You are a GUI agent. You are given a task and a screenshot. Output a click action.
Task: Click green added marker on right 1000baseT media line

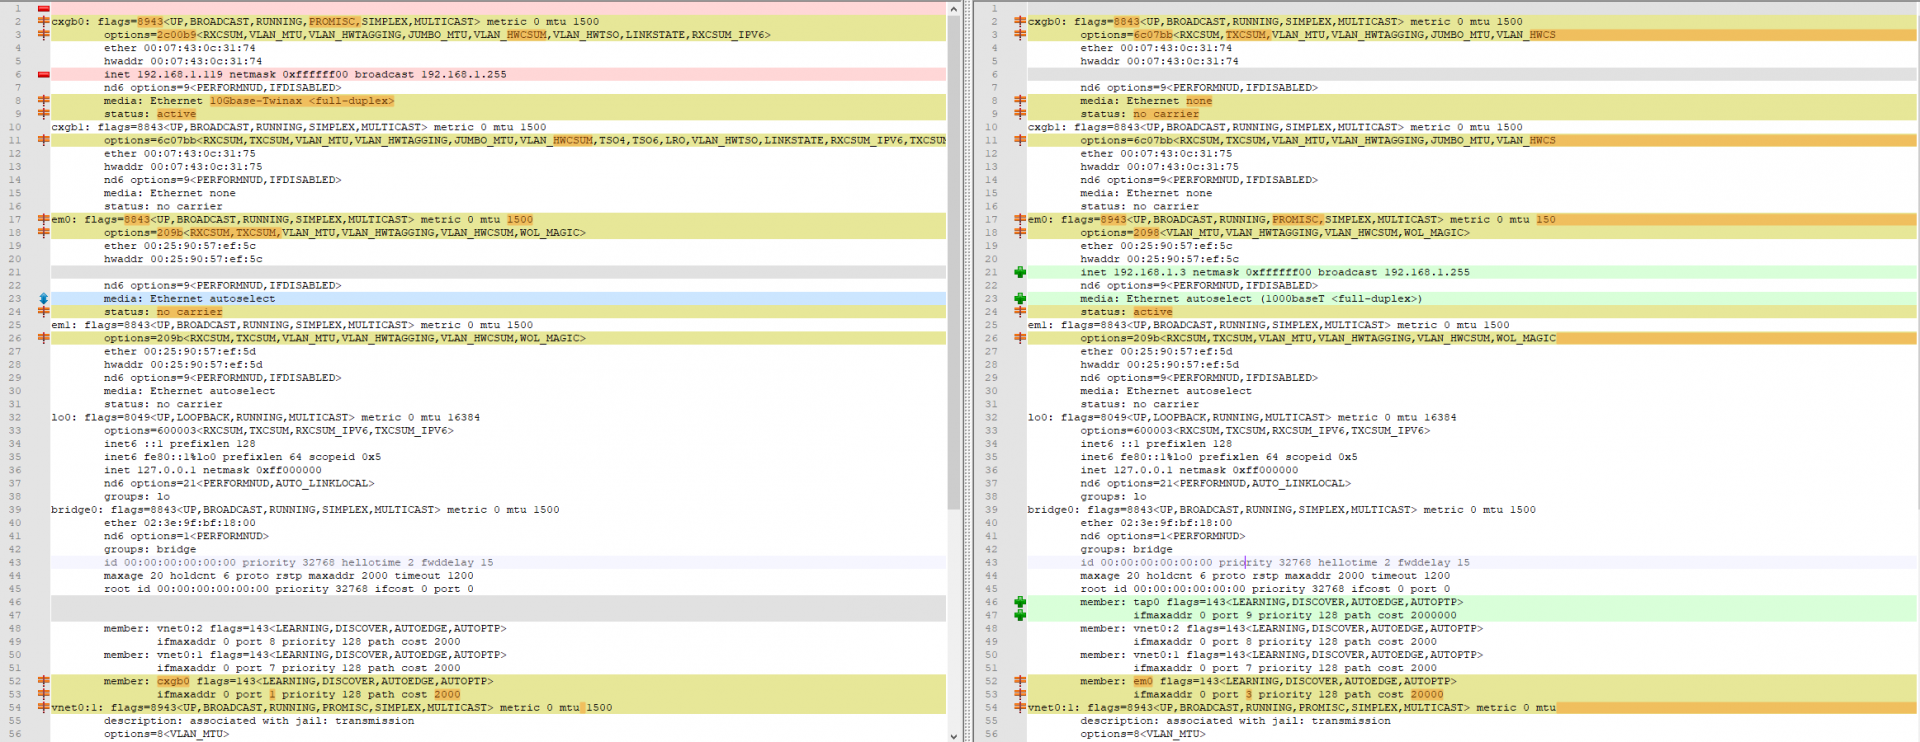click(x=1019, y=299)
